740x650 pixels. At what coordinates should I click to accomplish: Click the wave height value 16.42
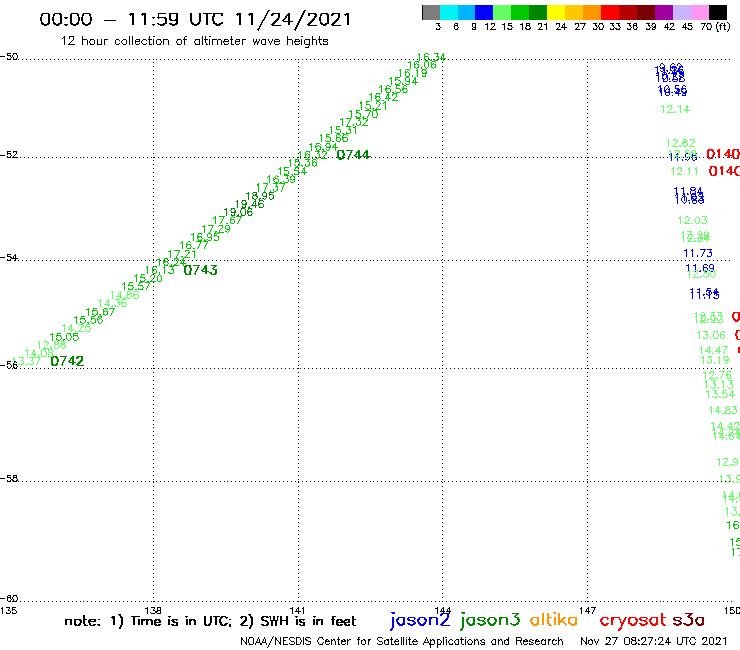(x=383, y=97)
